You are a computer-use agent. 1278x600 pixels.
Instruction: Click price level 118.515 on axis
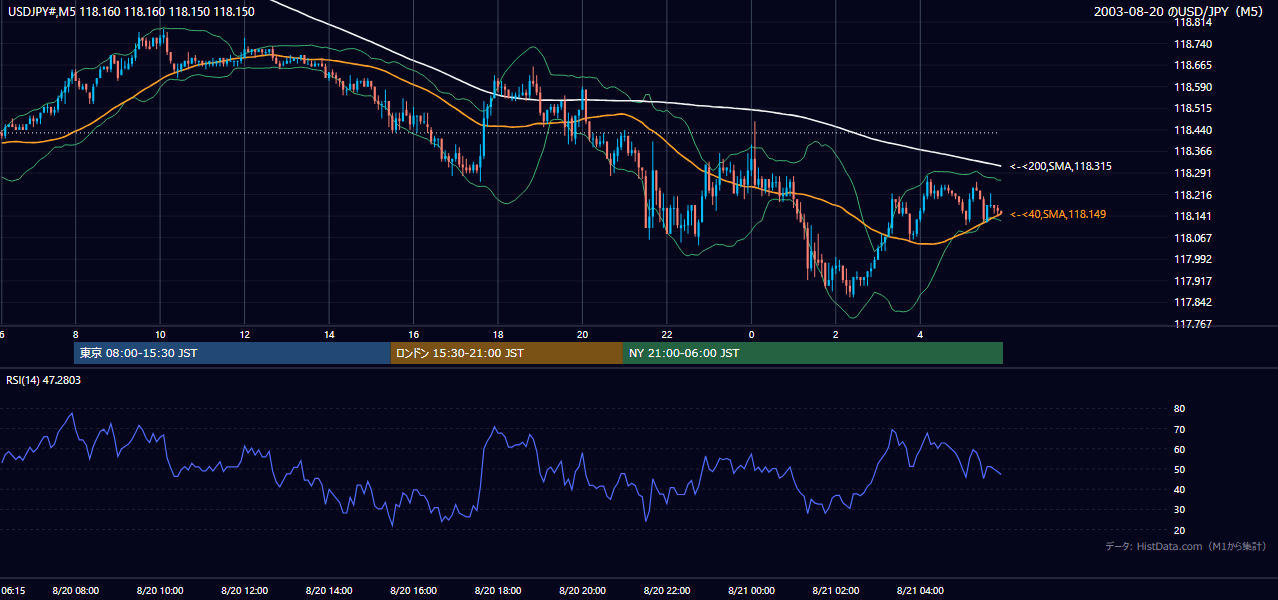click(1193, 108)
